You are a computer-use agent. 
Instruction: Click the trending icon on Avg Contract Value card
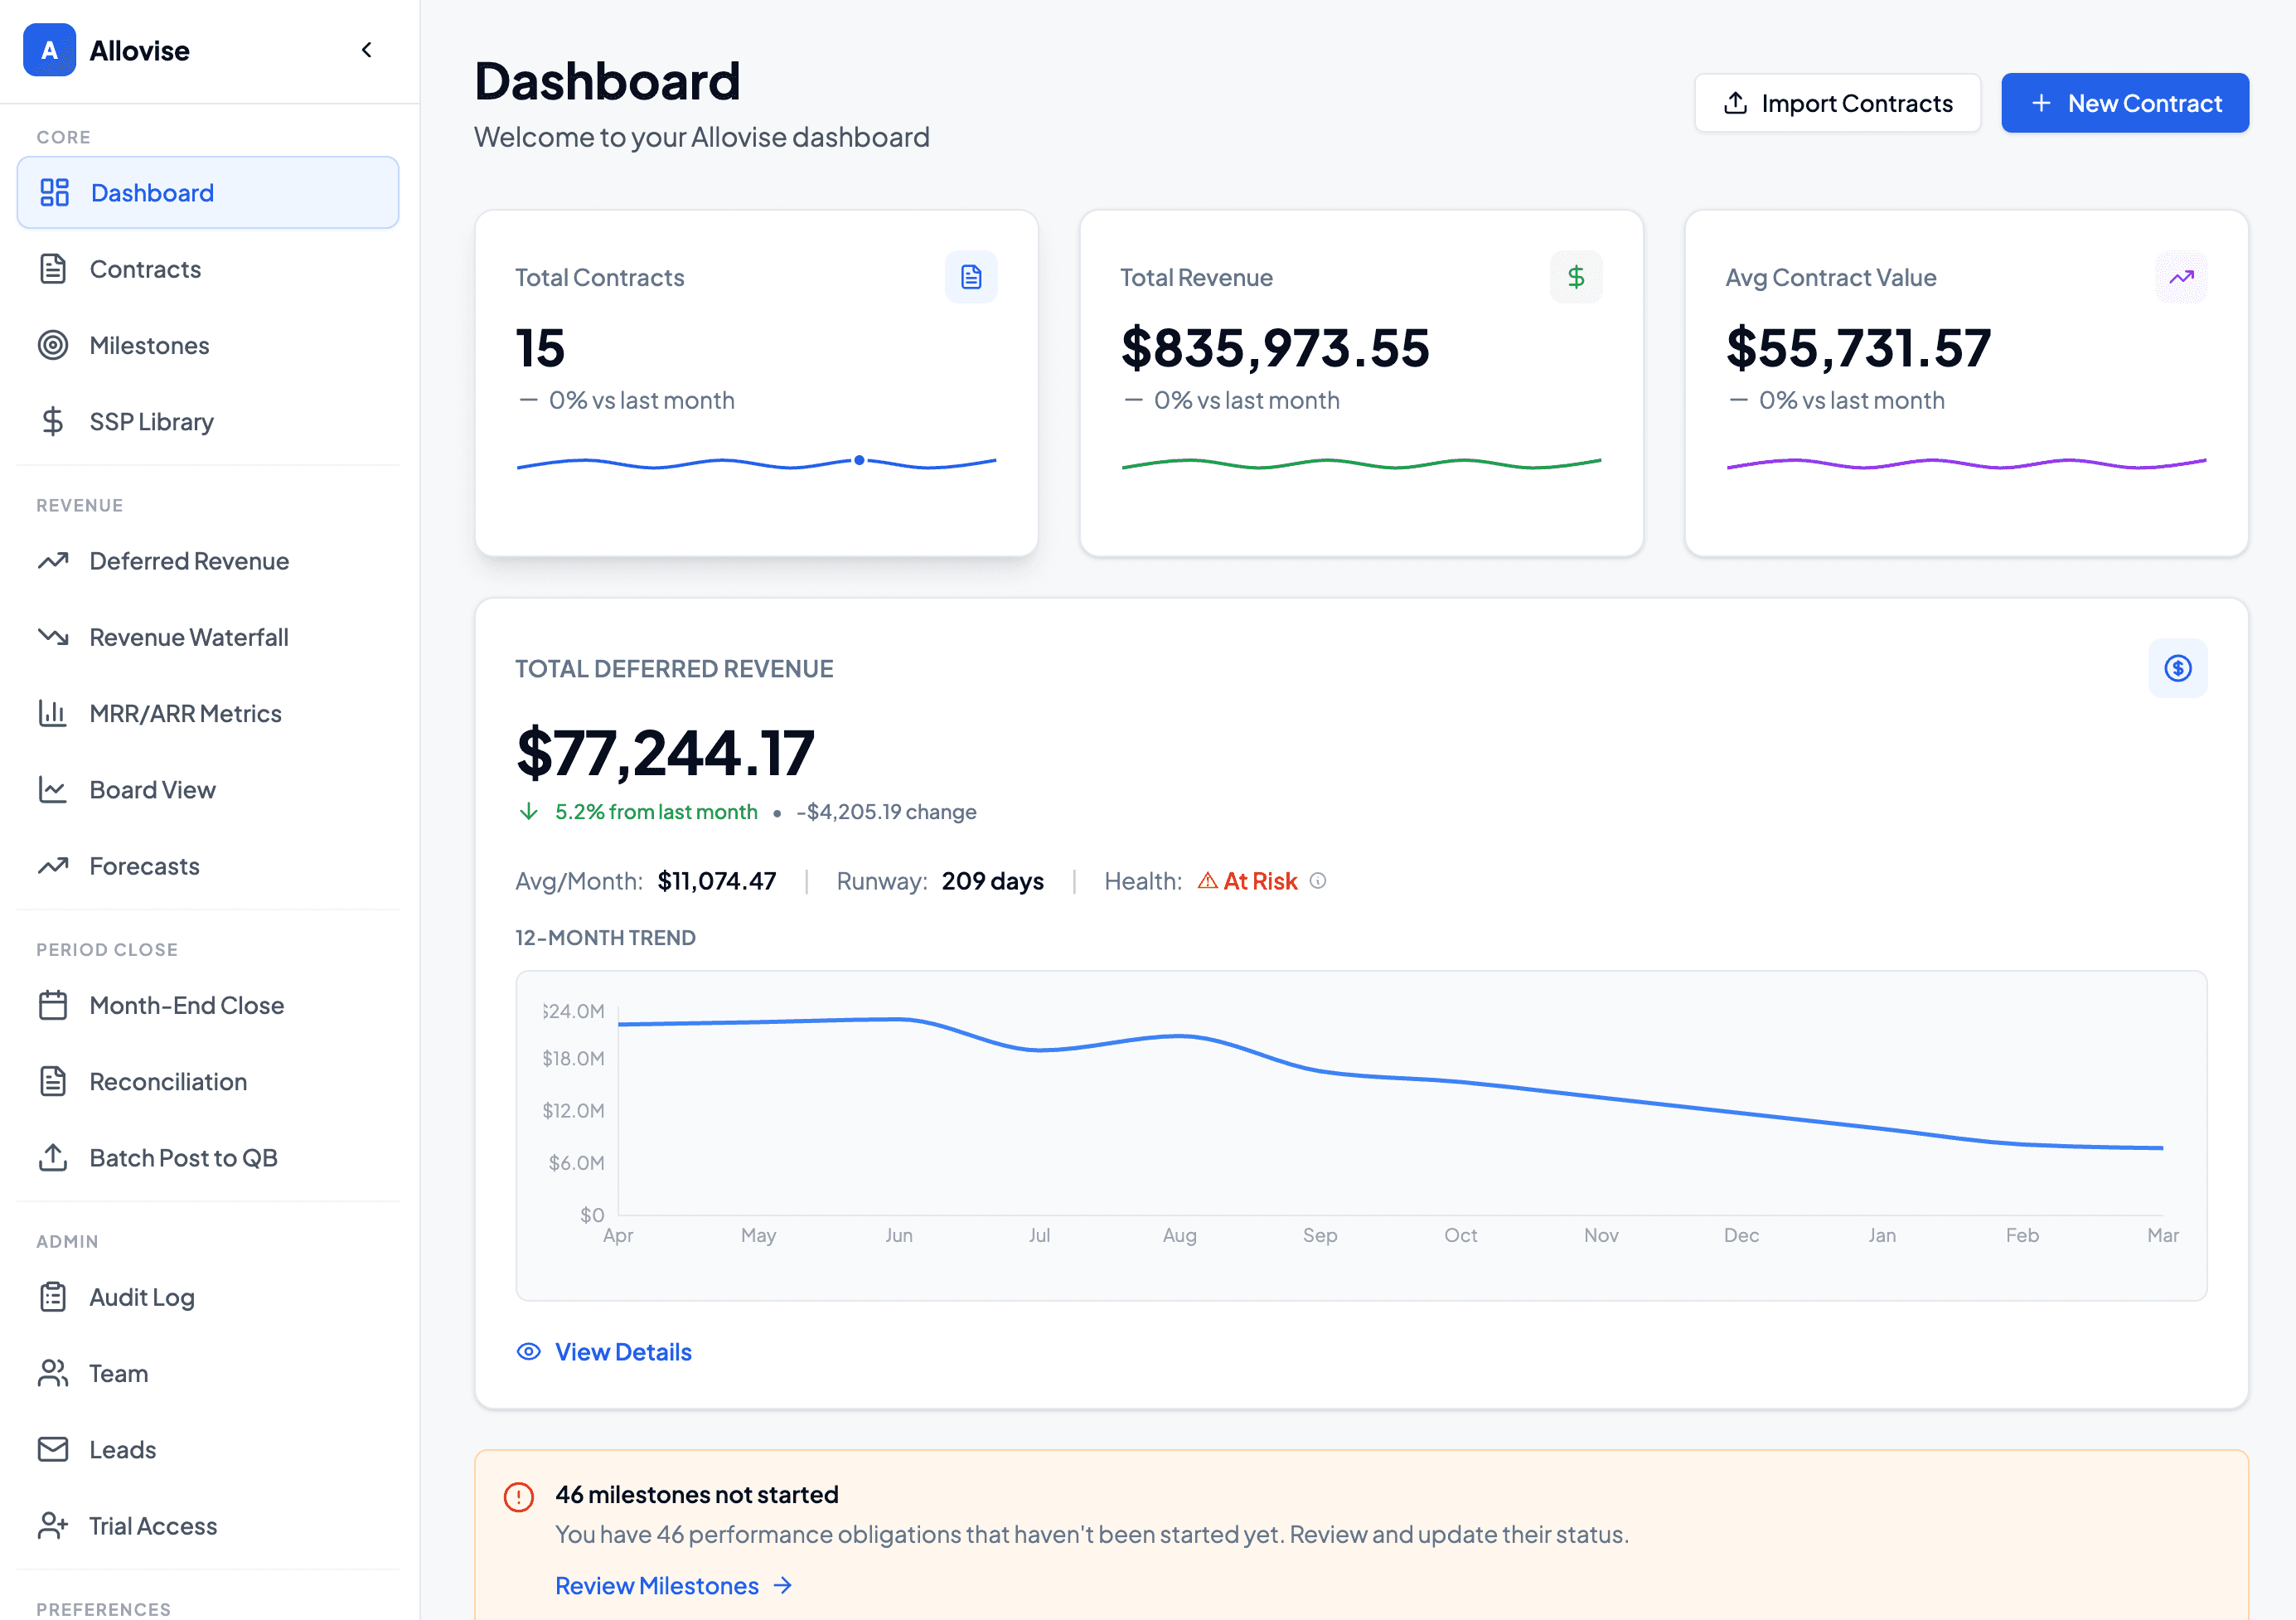(x=2181, y=277)
